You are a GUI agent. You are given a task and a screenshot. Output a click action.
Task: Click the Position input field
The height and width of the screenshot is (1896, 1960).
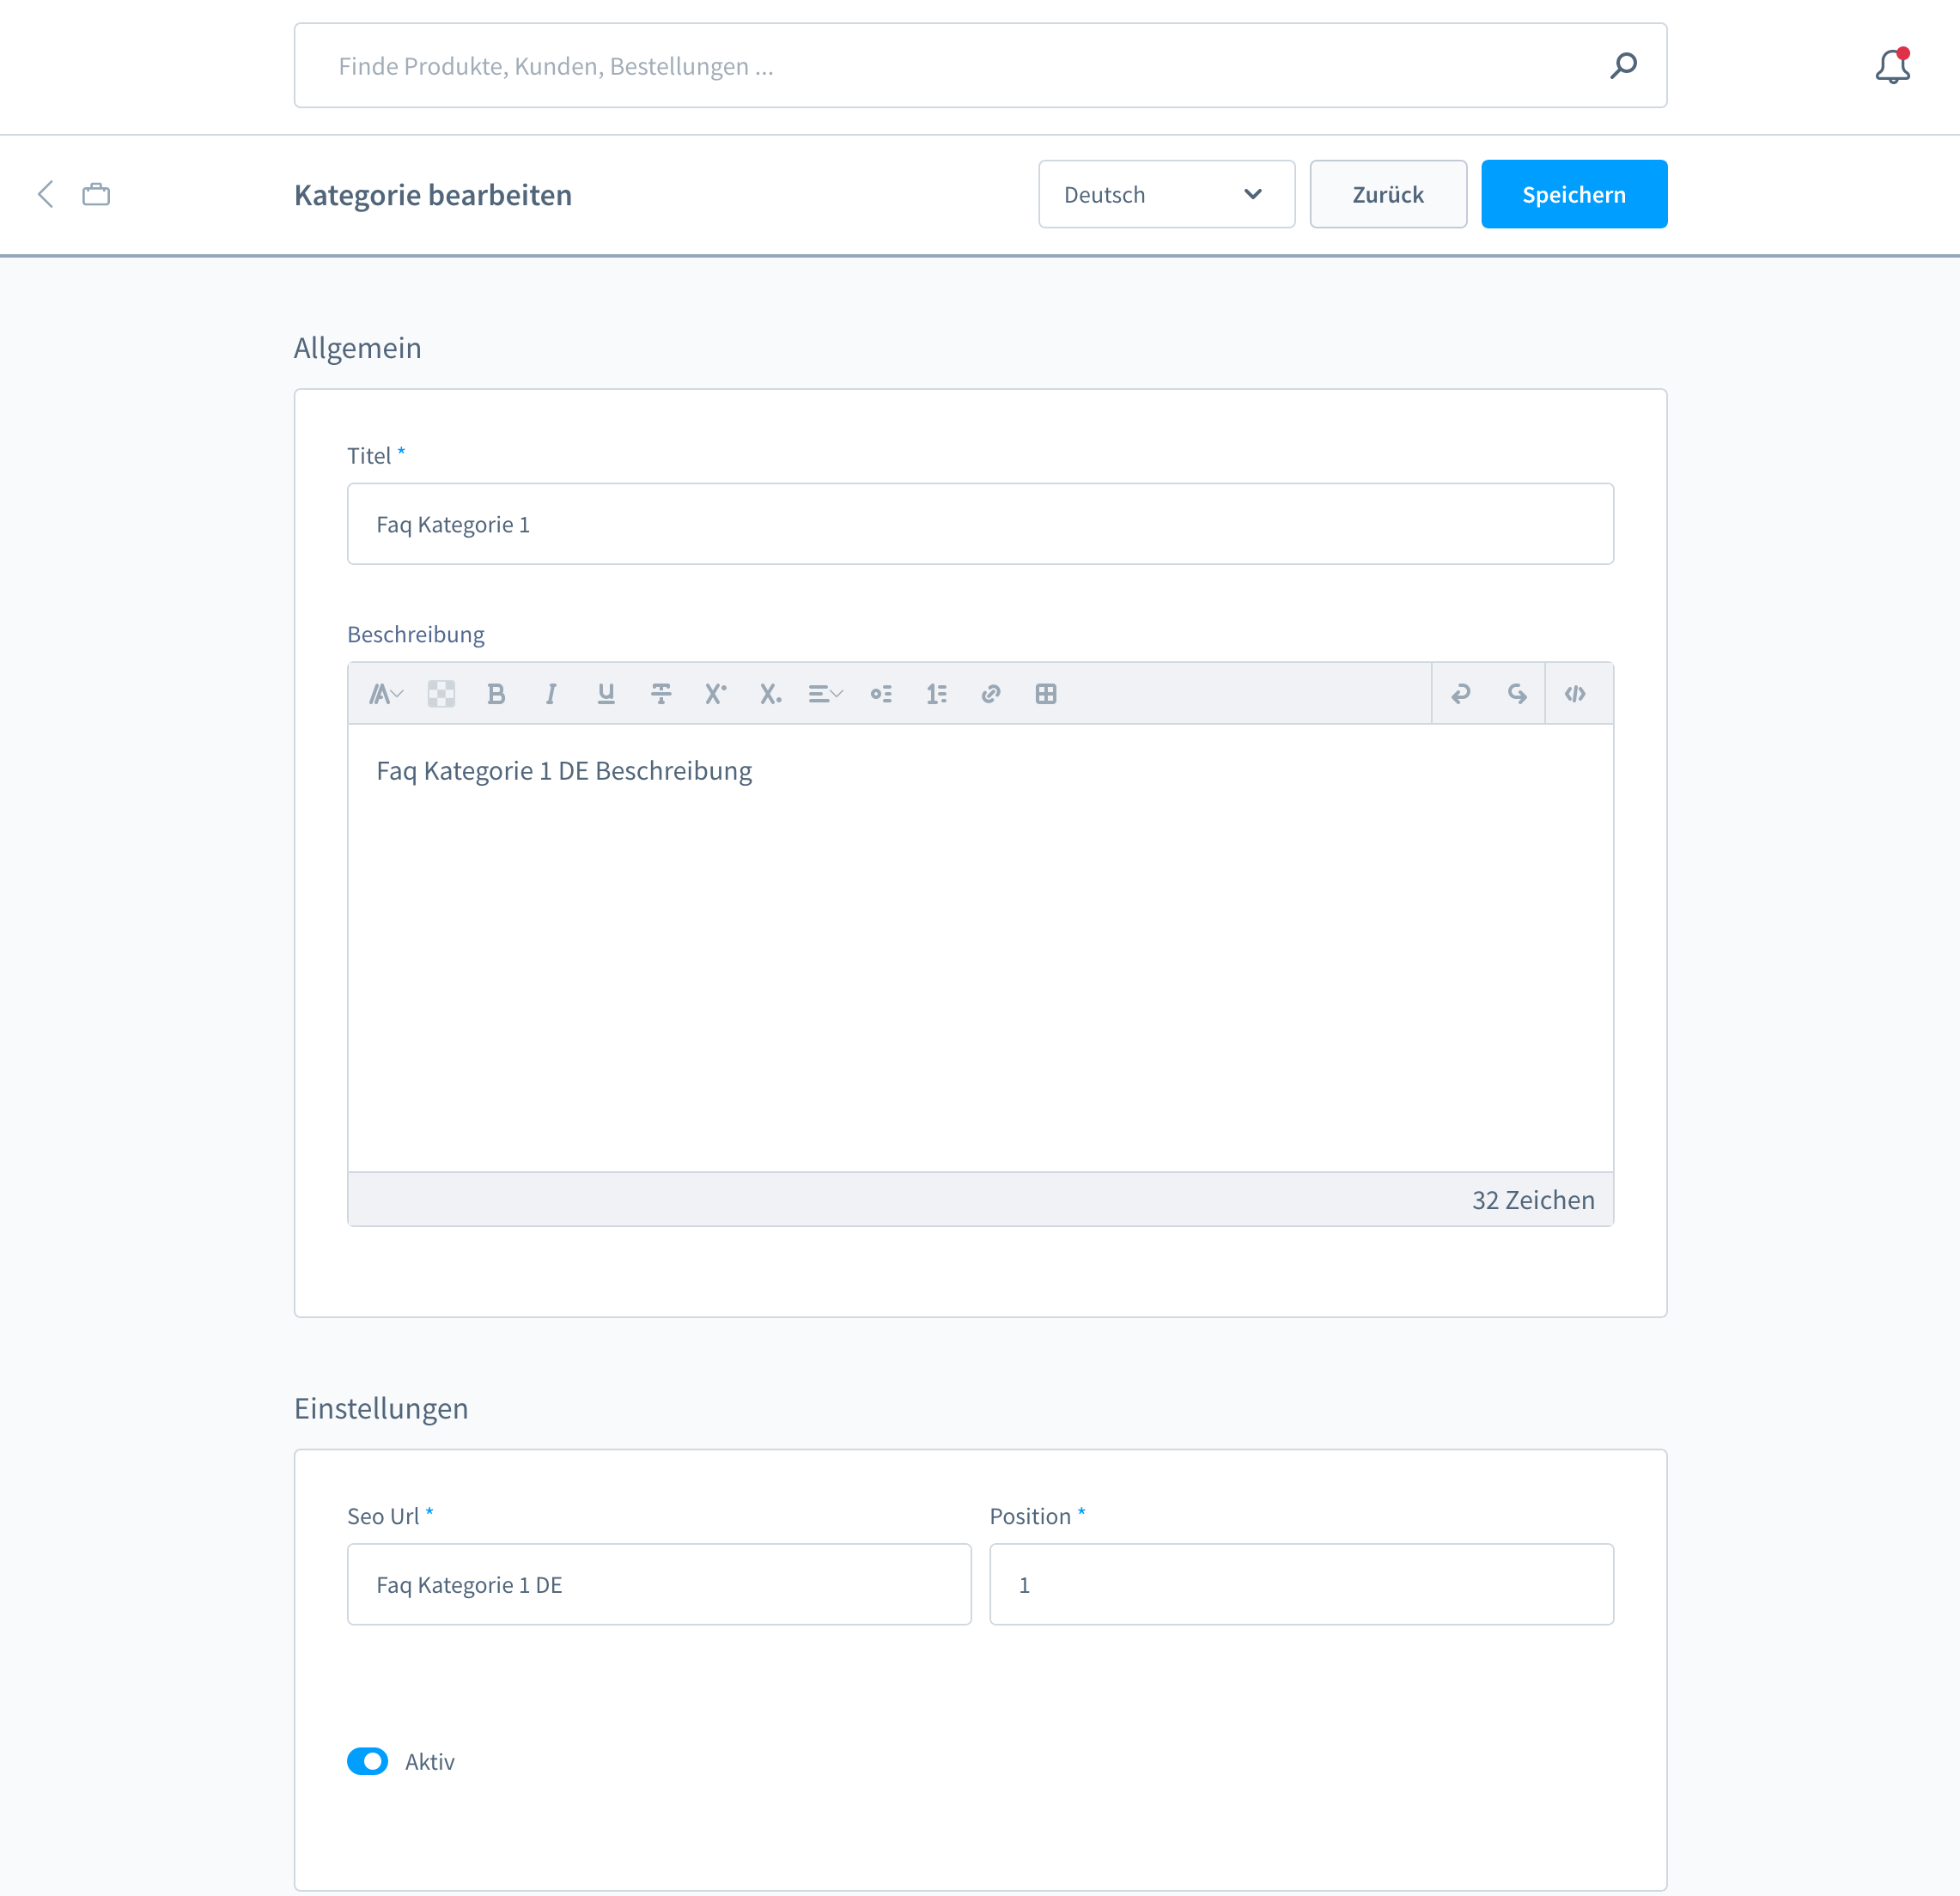click(1301, 1584)
